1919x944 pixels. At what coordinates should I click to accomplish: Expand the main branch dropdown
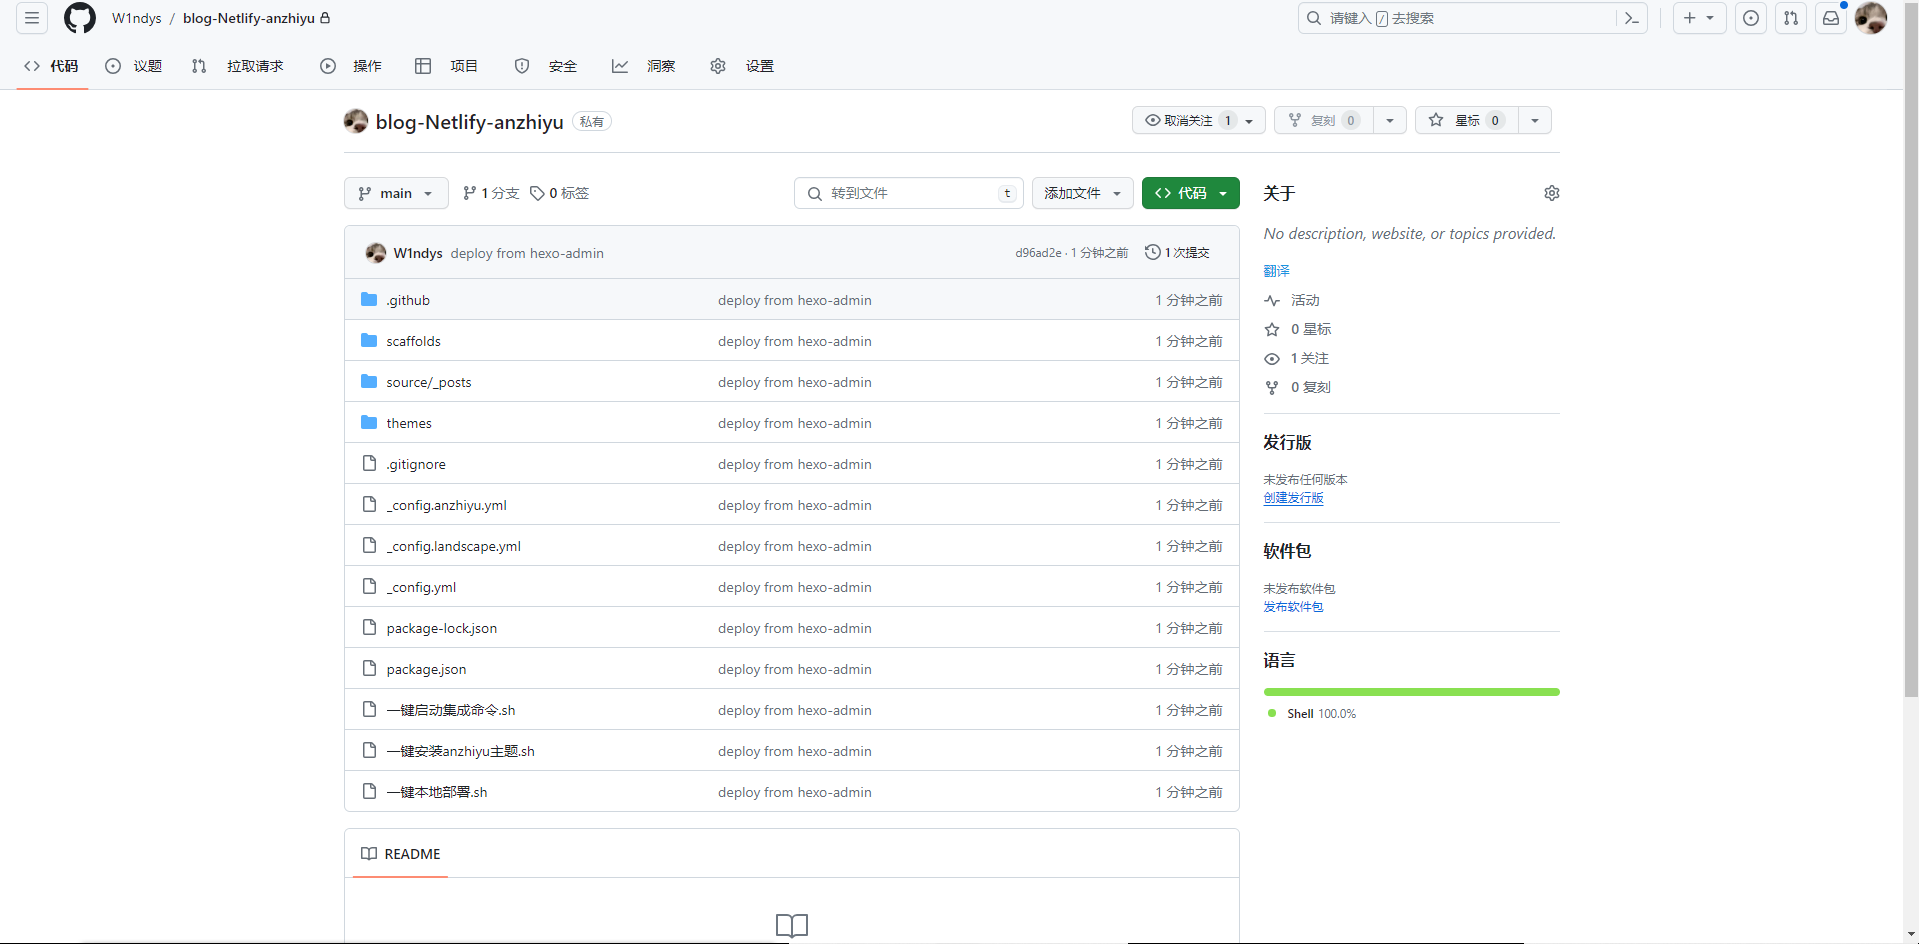396,193
